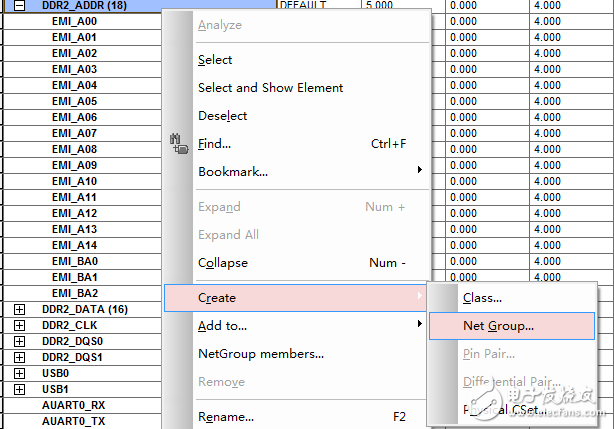
Task: Click the DDR2_ADDR (18) group name
Action: (85, 5)
